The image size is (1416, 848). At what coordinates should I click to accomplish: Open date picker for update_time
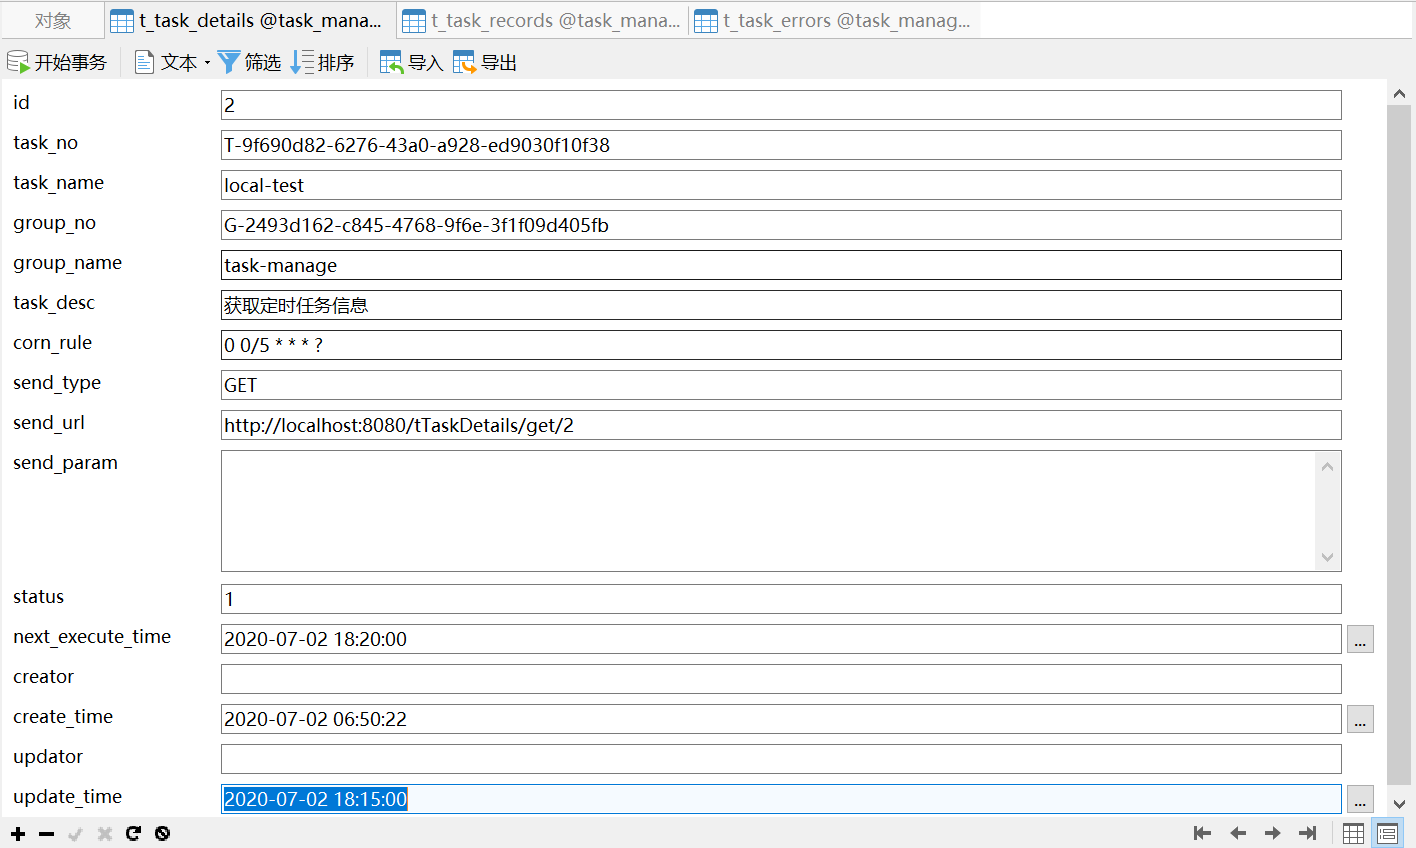pyautogui.click(x=1360, y=799)
